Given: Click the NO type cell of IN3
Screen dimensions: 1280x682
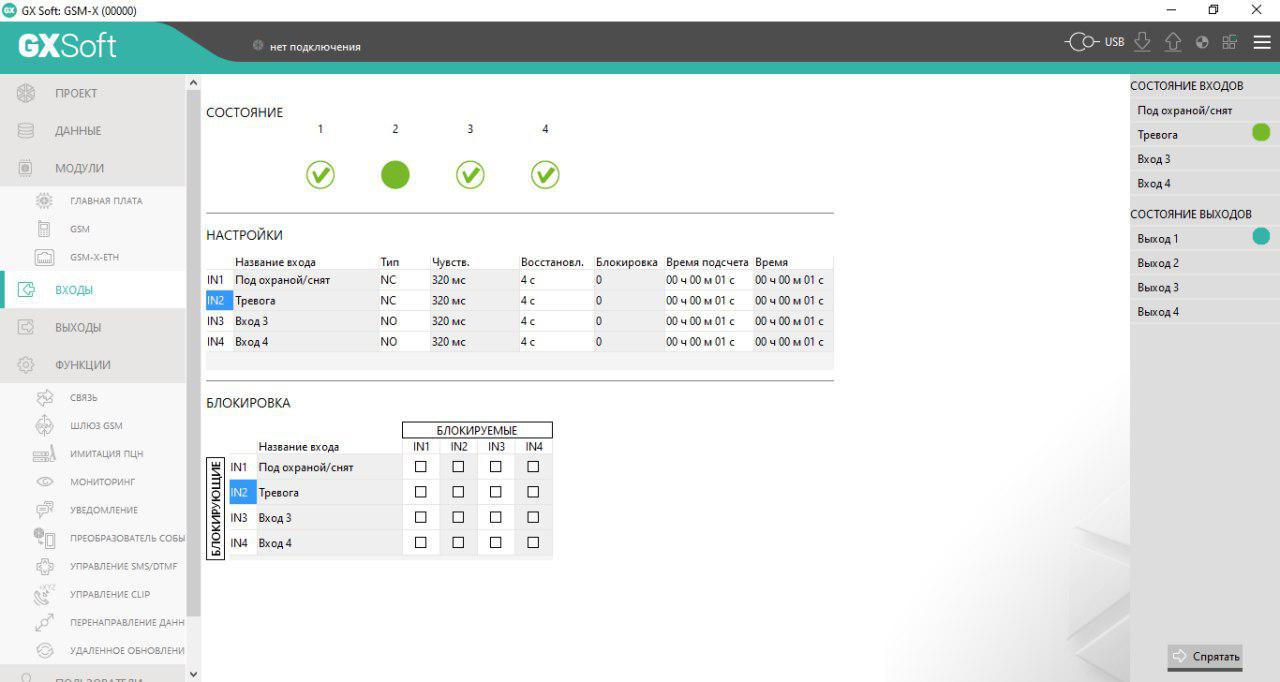Looking at the screenshot, I should pos(403,321).
